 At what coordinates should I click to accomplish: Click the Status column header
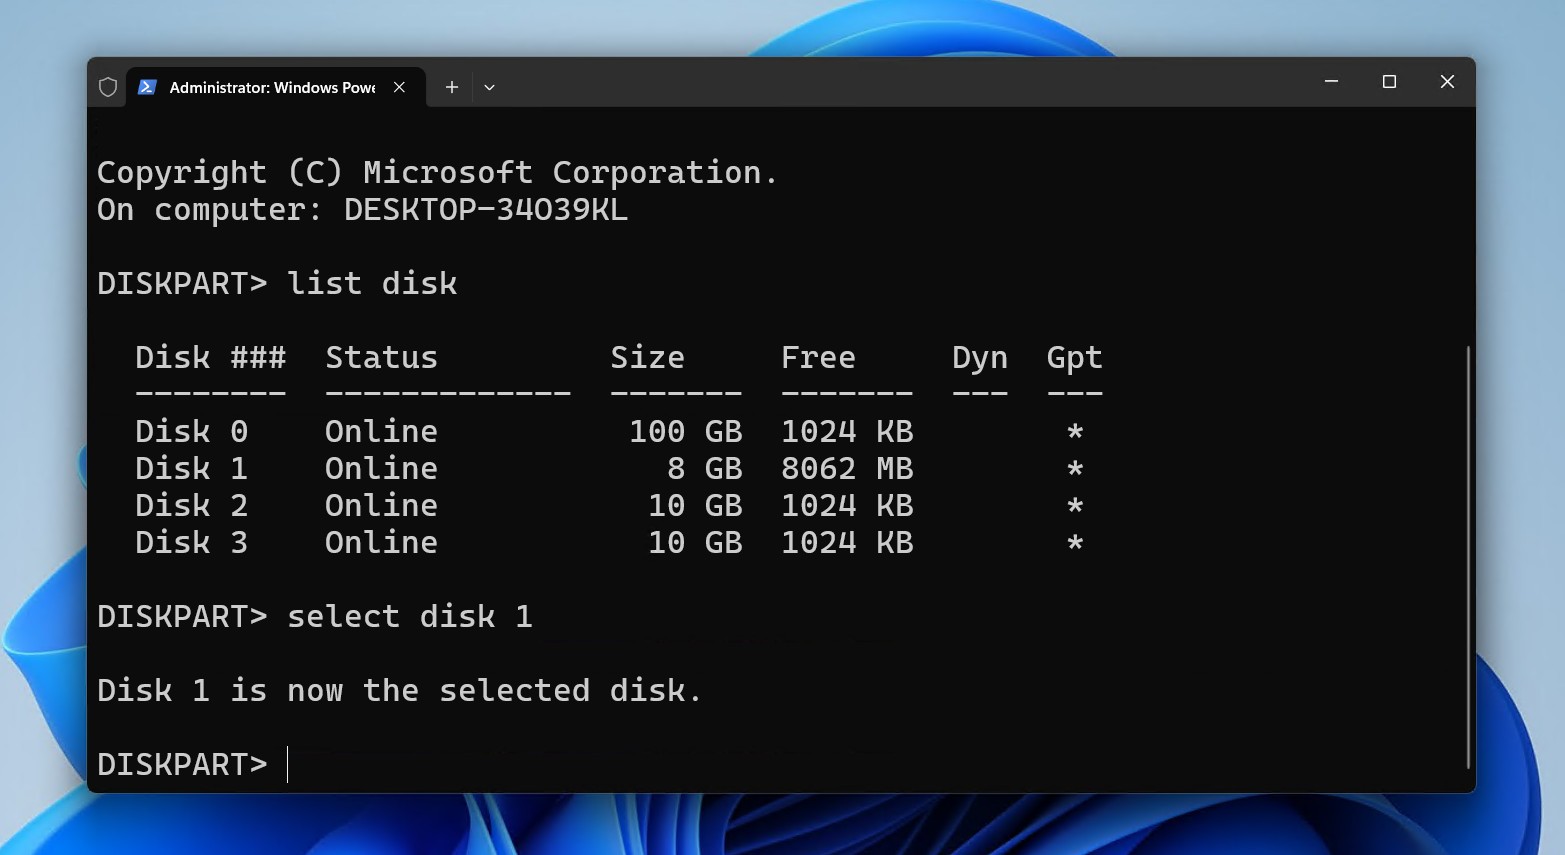381,357
